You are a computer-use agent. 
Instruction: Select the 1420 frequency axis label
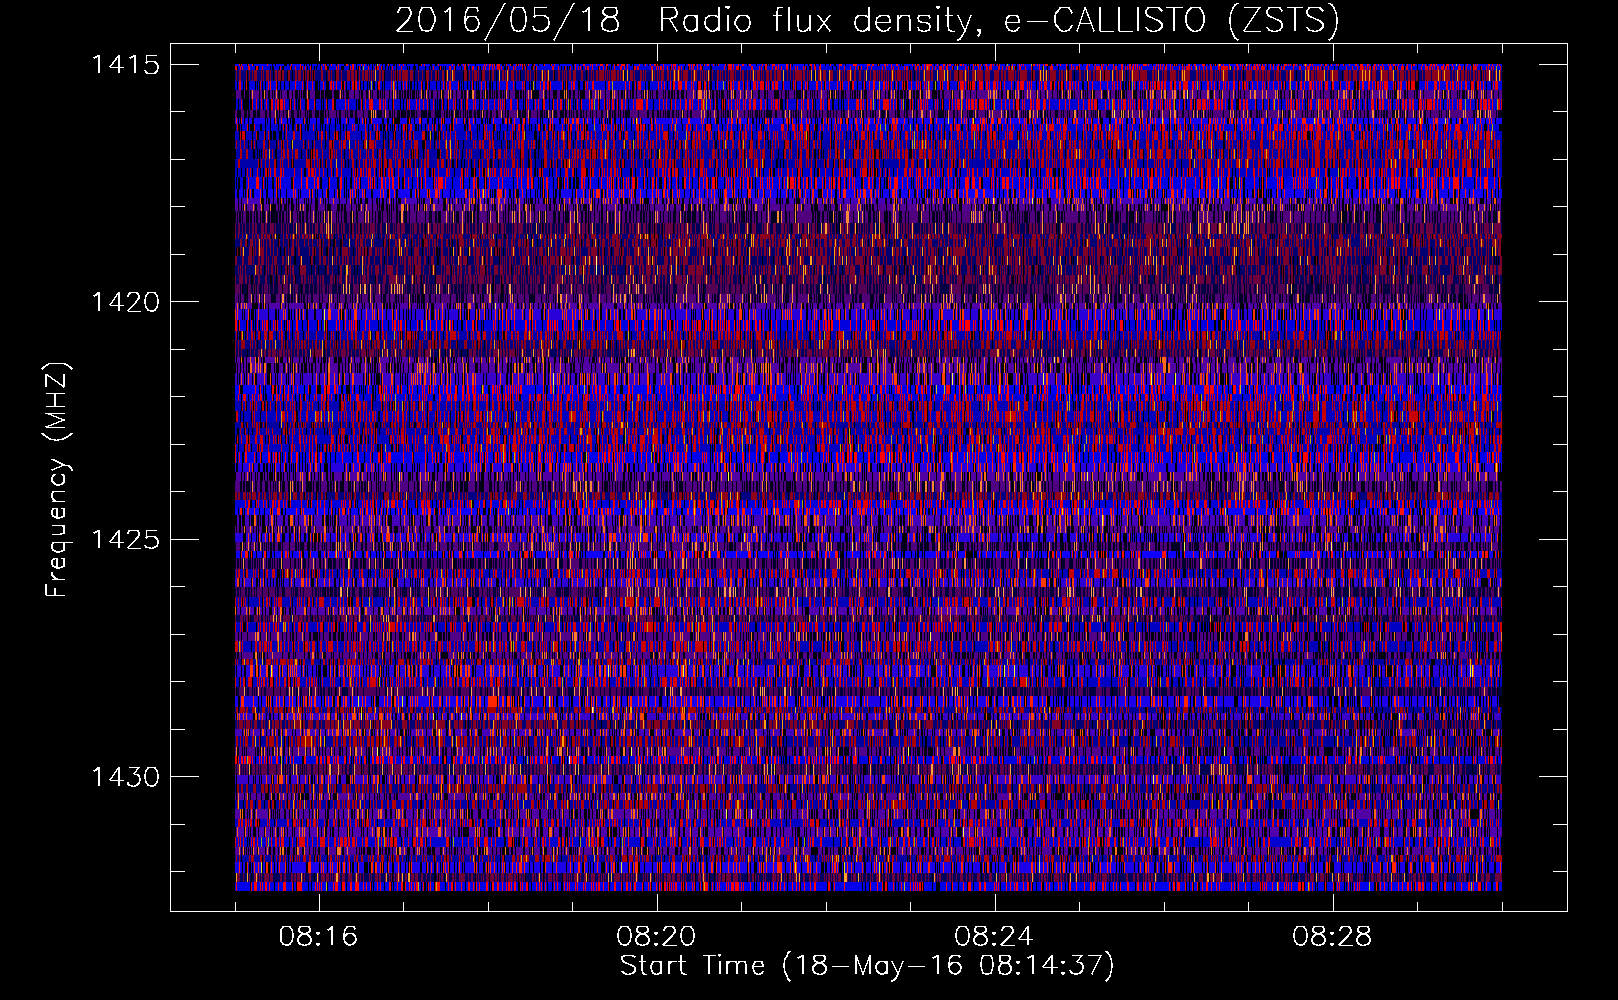(x=125, y=302)
